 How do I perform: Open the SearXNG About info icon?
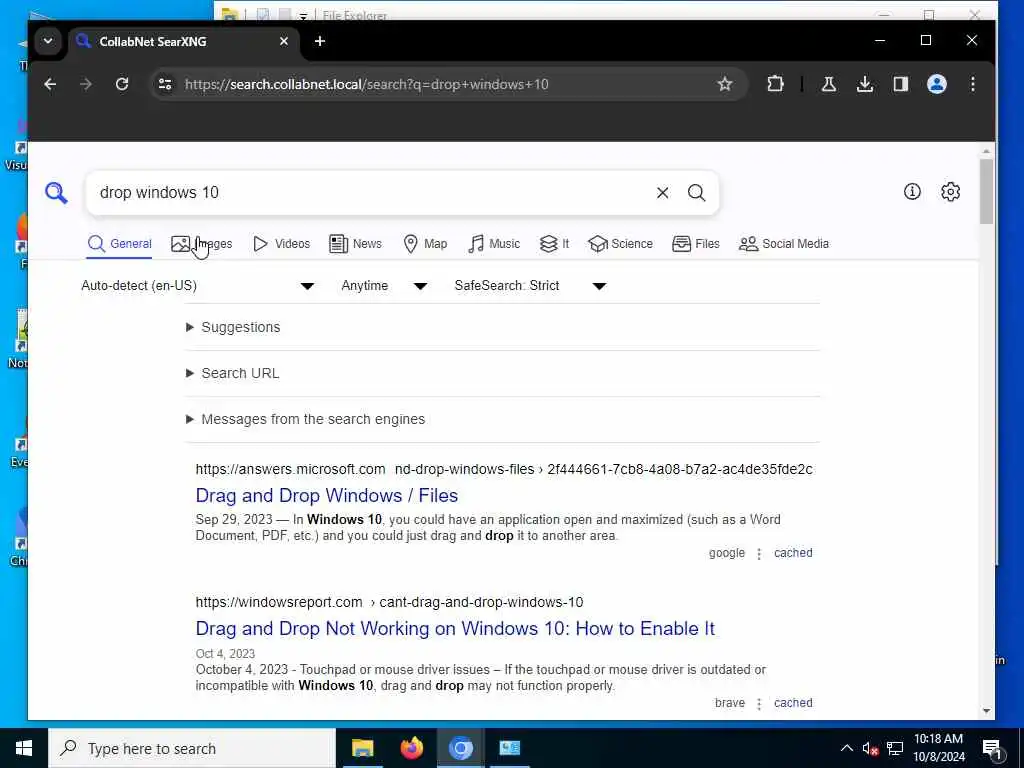click(x=912, y=192)
